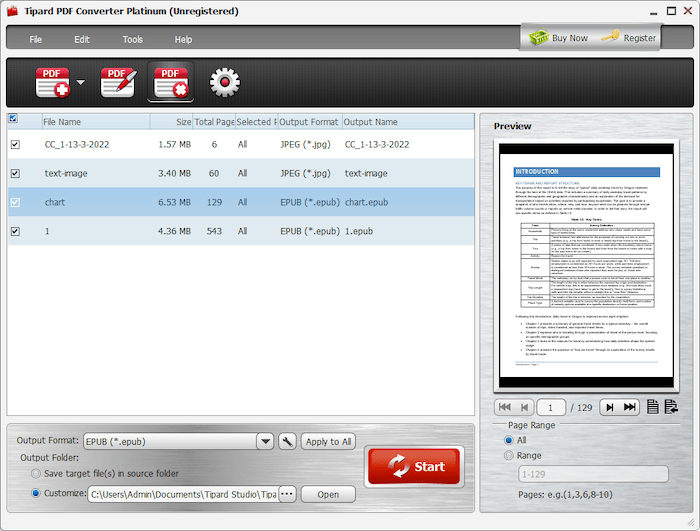Click the Remove PDF file icon
The height and width of the screenshot is (531, 700).
coord(170,82)
